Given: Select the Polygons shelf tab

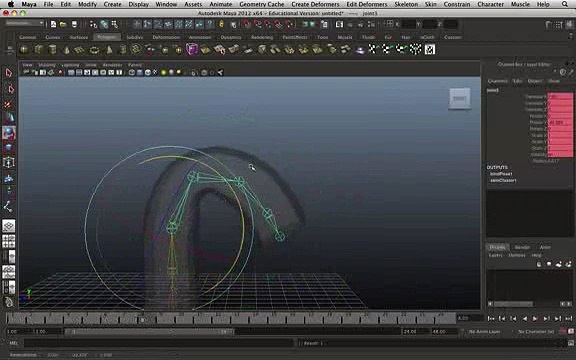Looking at the screenshot, I should pos(107,37).
